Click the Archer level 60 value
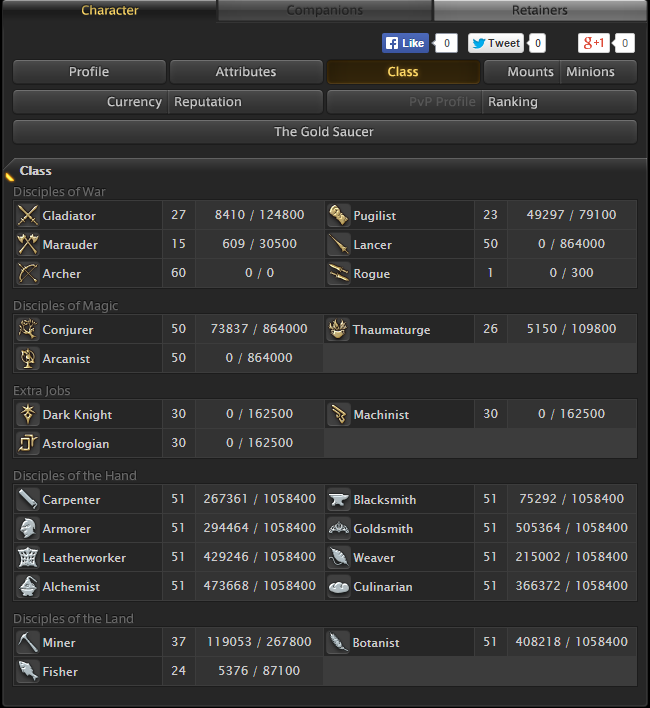Screen dimensions: 650x708 click(x=178, y=273)
